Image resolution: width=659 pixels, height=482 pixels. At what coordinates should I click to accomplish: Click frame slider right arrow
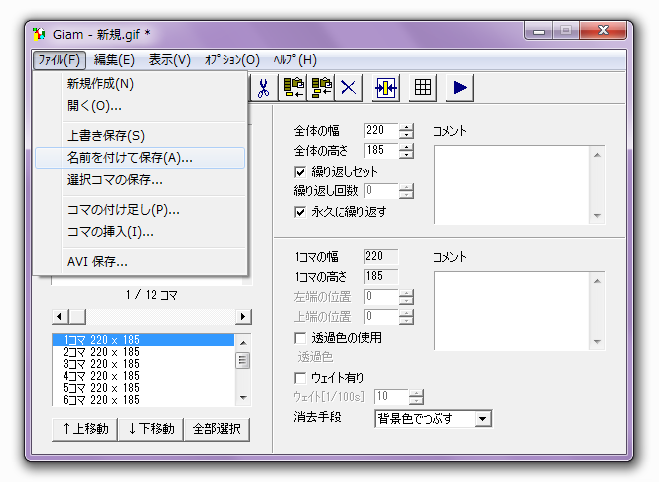(243, 316)
